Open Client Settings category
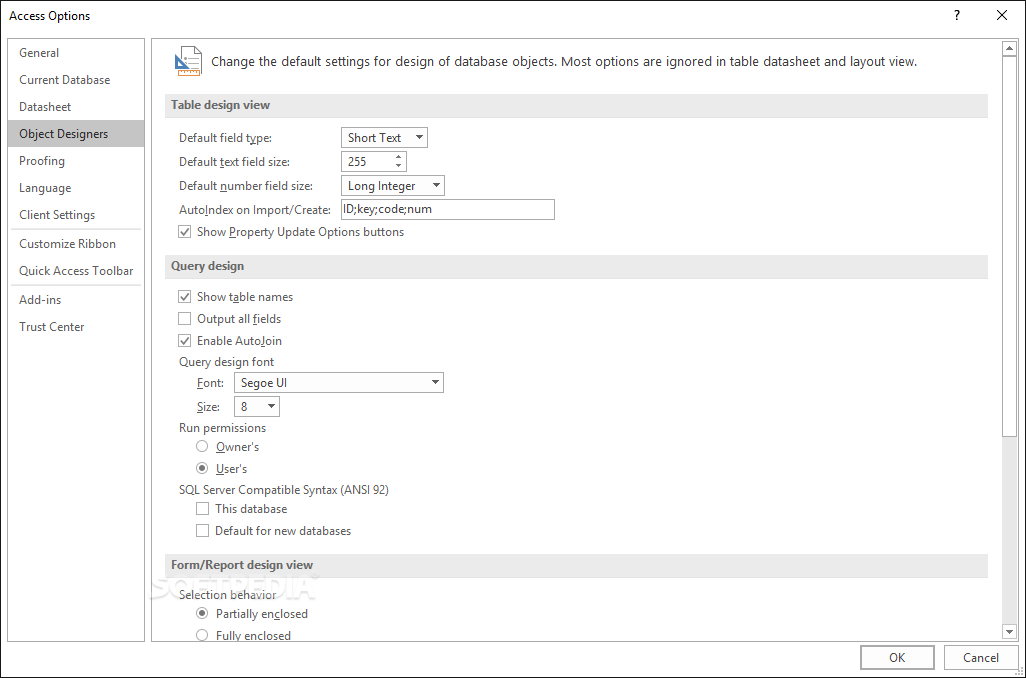Screen dimensions: 1026x678 (76, 215)
